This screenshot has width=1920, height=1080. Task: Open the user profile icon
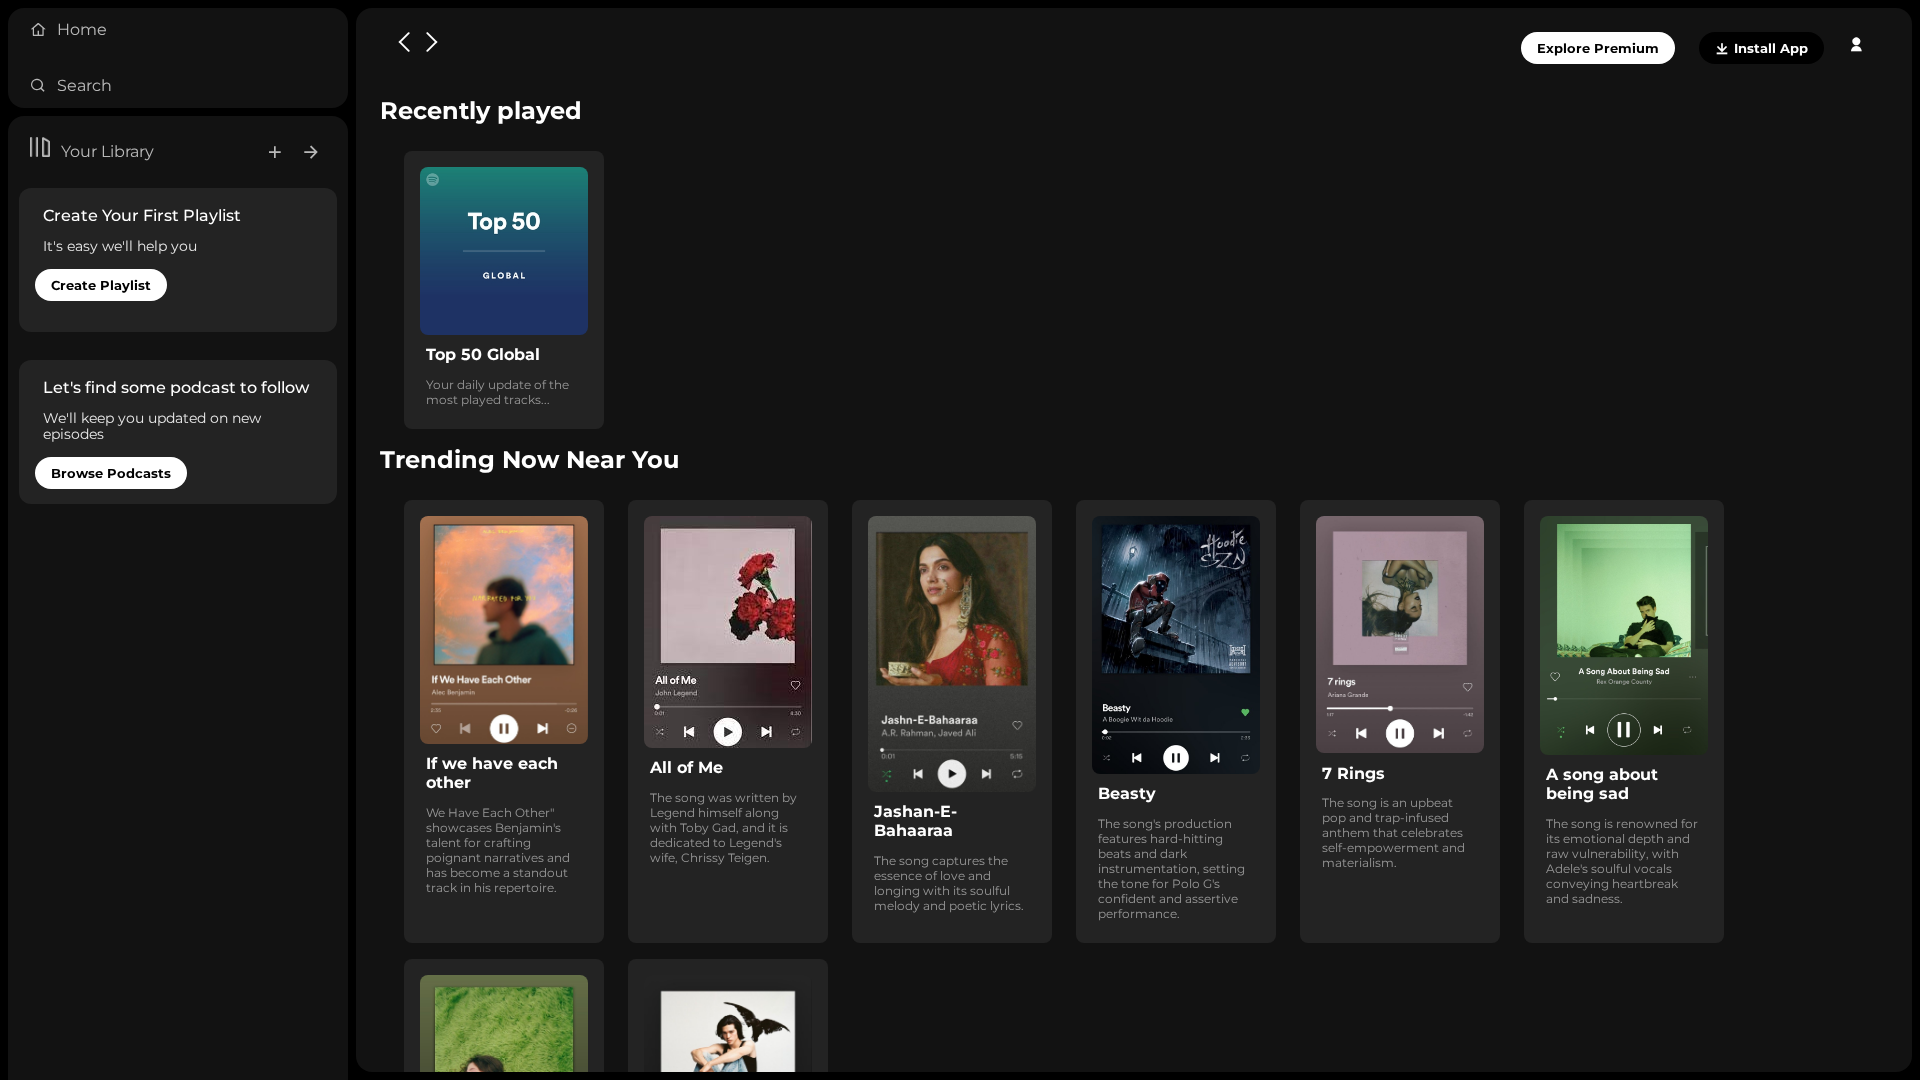[x=1856, y=45]
